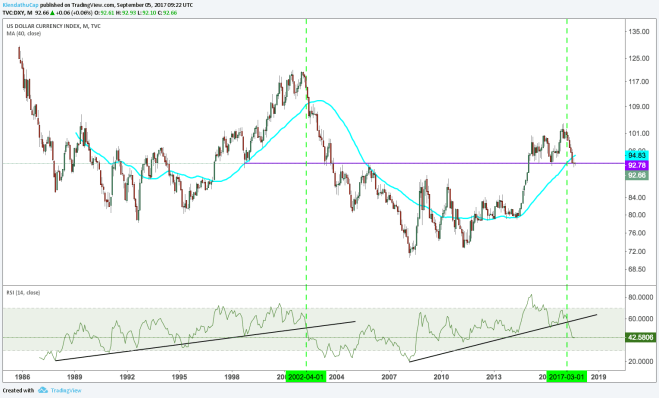Open the TradingView link in footer
659x398 pixels.
tap(66, 390)
